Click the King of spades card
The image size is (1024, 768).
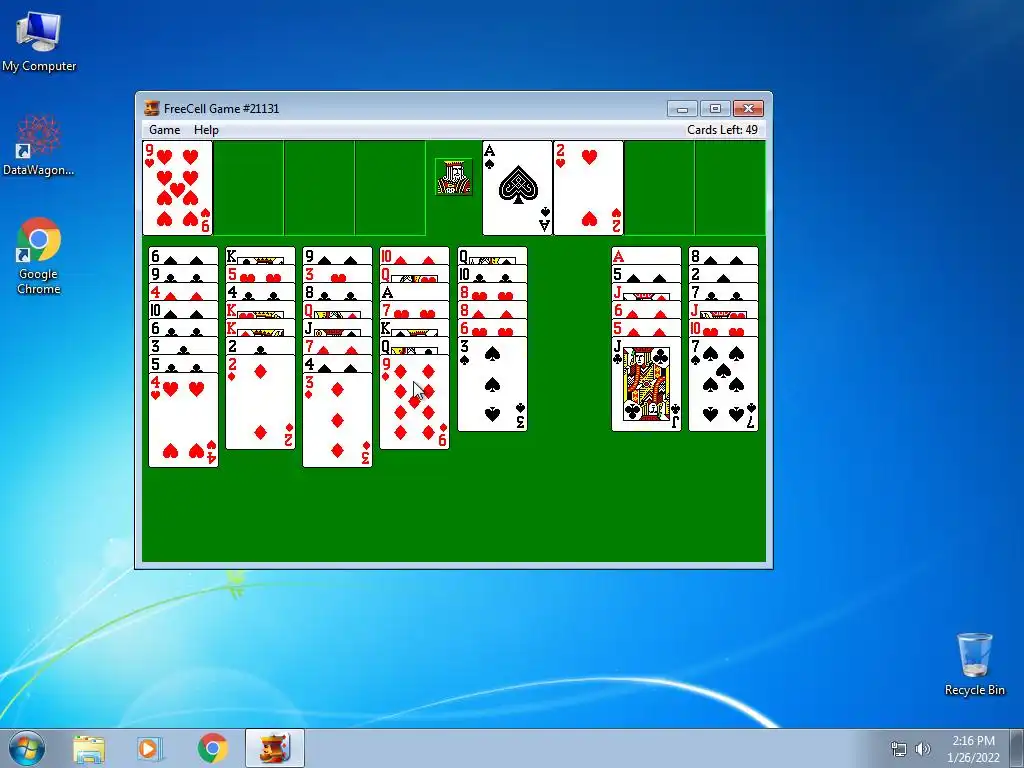click(x=415, y=328)
